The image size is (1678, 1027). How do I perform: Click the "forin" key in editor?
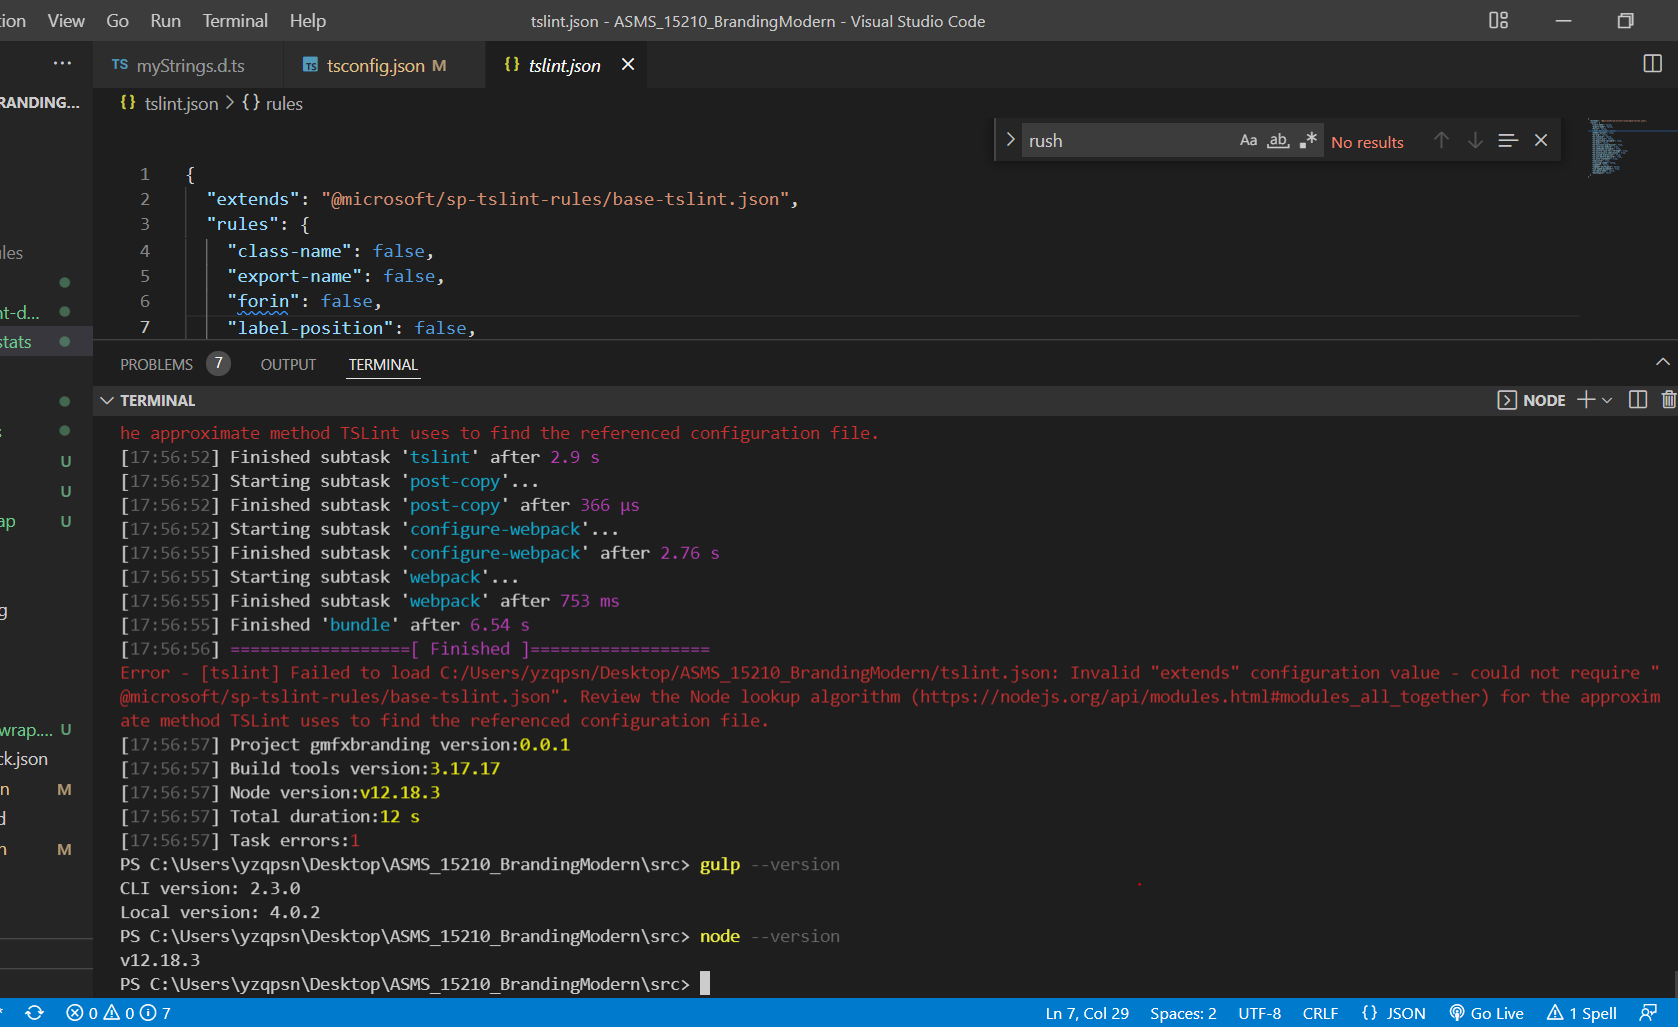click(263, 301)
